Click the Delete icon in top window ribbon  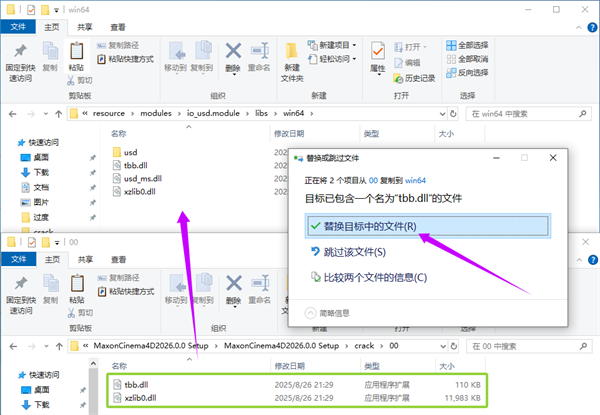[233, 56]
